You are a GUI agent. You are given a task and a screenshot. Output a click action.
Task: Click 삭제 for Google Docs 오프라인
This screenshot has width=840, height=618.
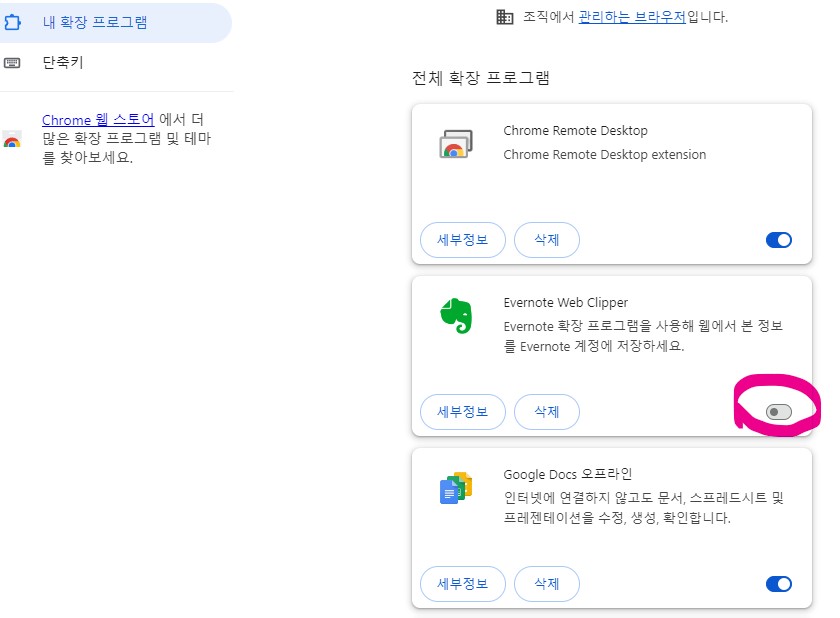click(547, 584)
